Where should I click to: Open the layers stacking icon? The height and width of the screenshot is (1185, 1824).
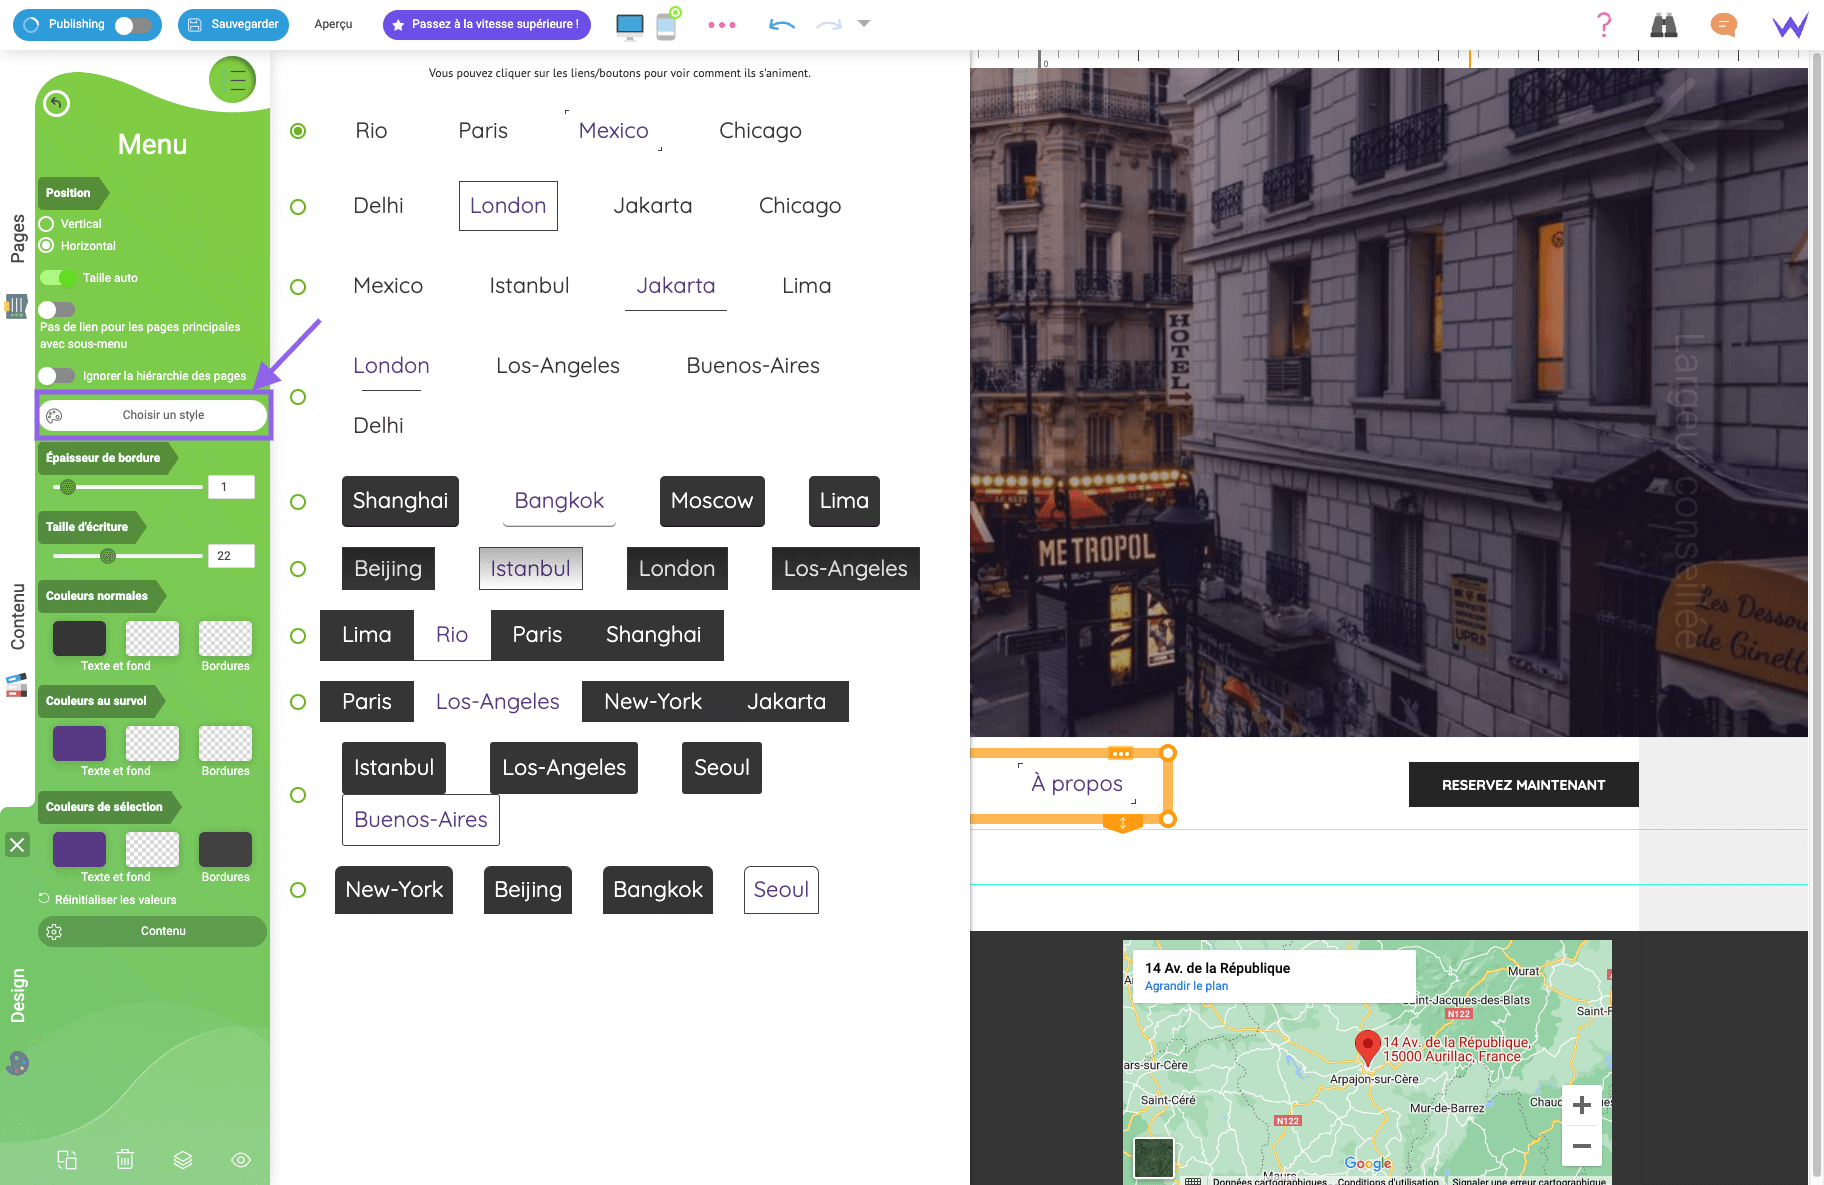pyautogui.click(x=182, y=1159)
